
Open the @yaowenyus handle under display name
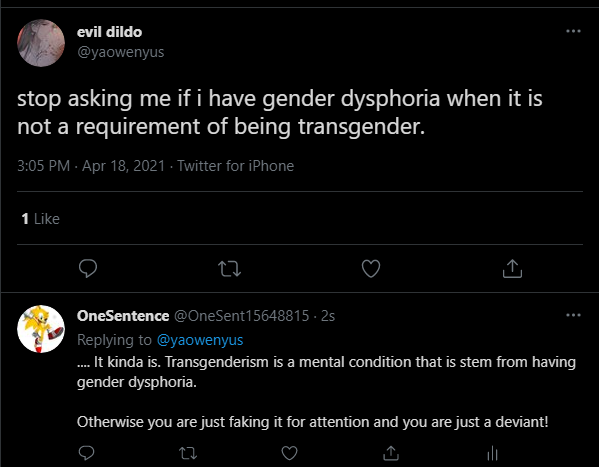point(120,52)
